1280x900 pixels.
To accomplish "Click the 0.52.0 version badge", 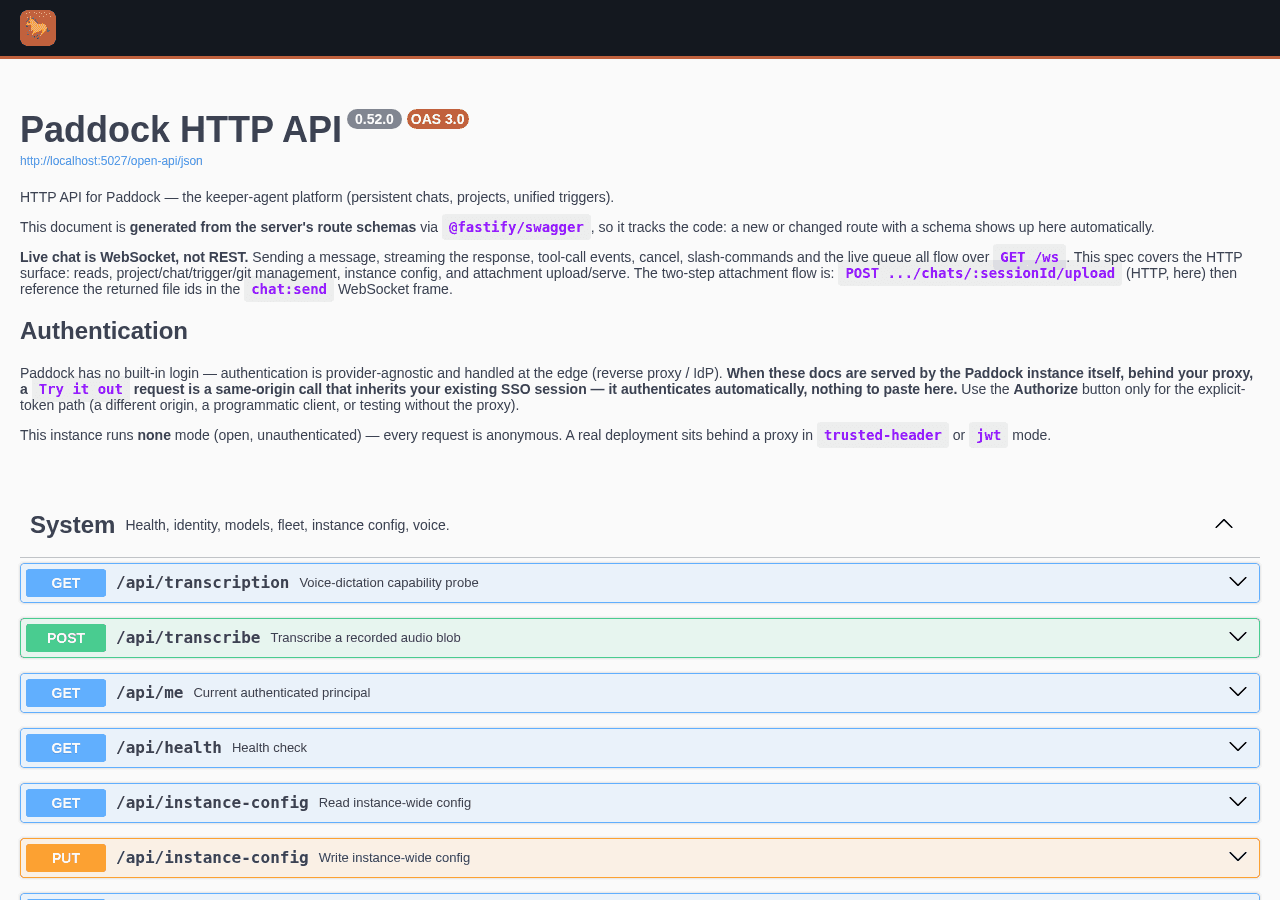I will [x=374, y=119].
